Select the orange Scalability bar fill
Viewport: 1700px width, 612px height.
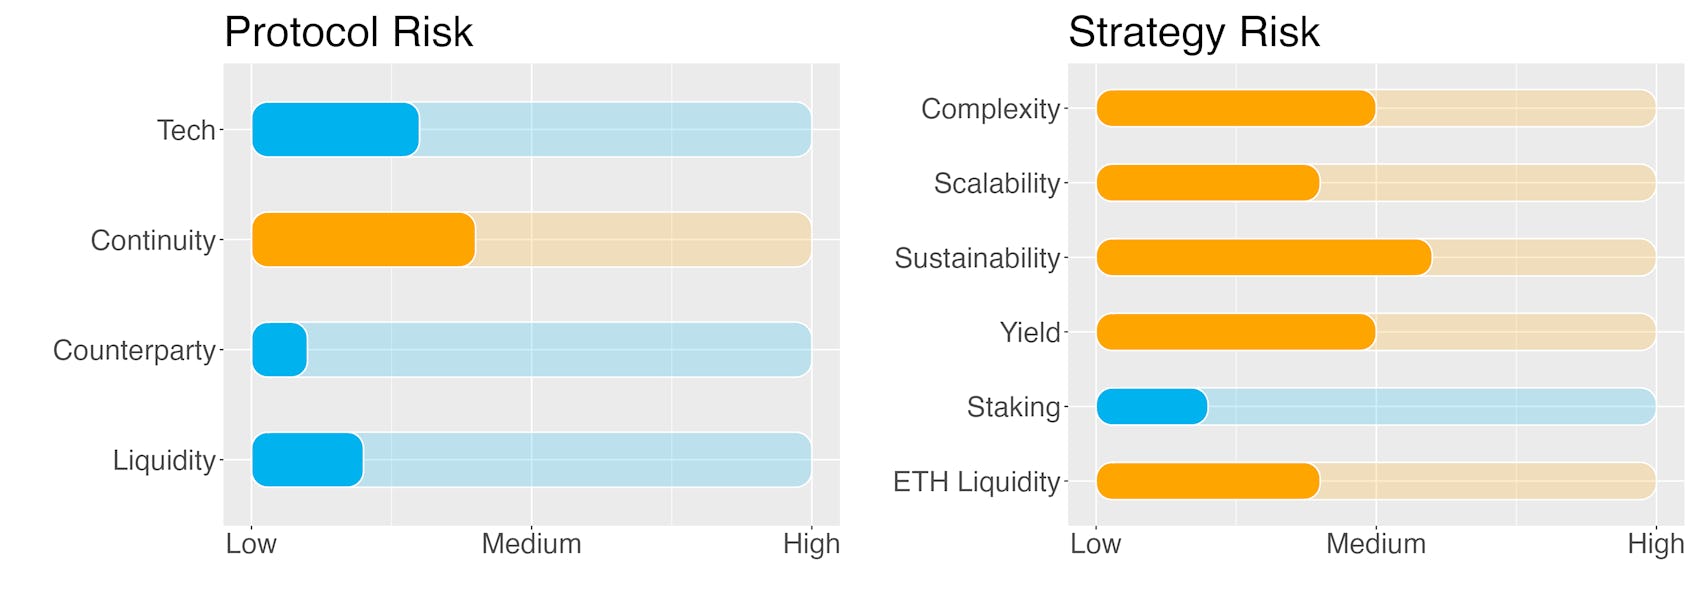coord(1208,183)
